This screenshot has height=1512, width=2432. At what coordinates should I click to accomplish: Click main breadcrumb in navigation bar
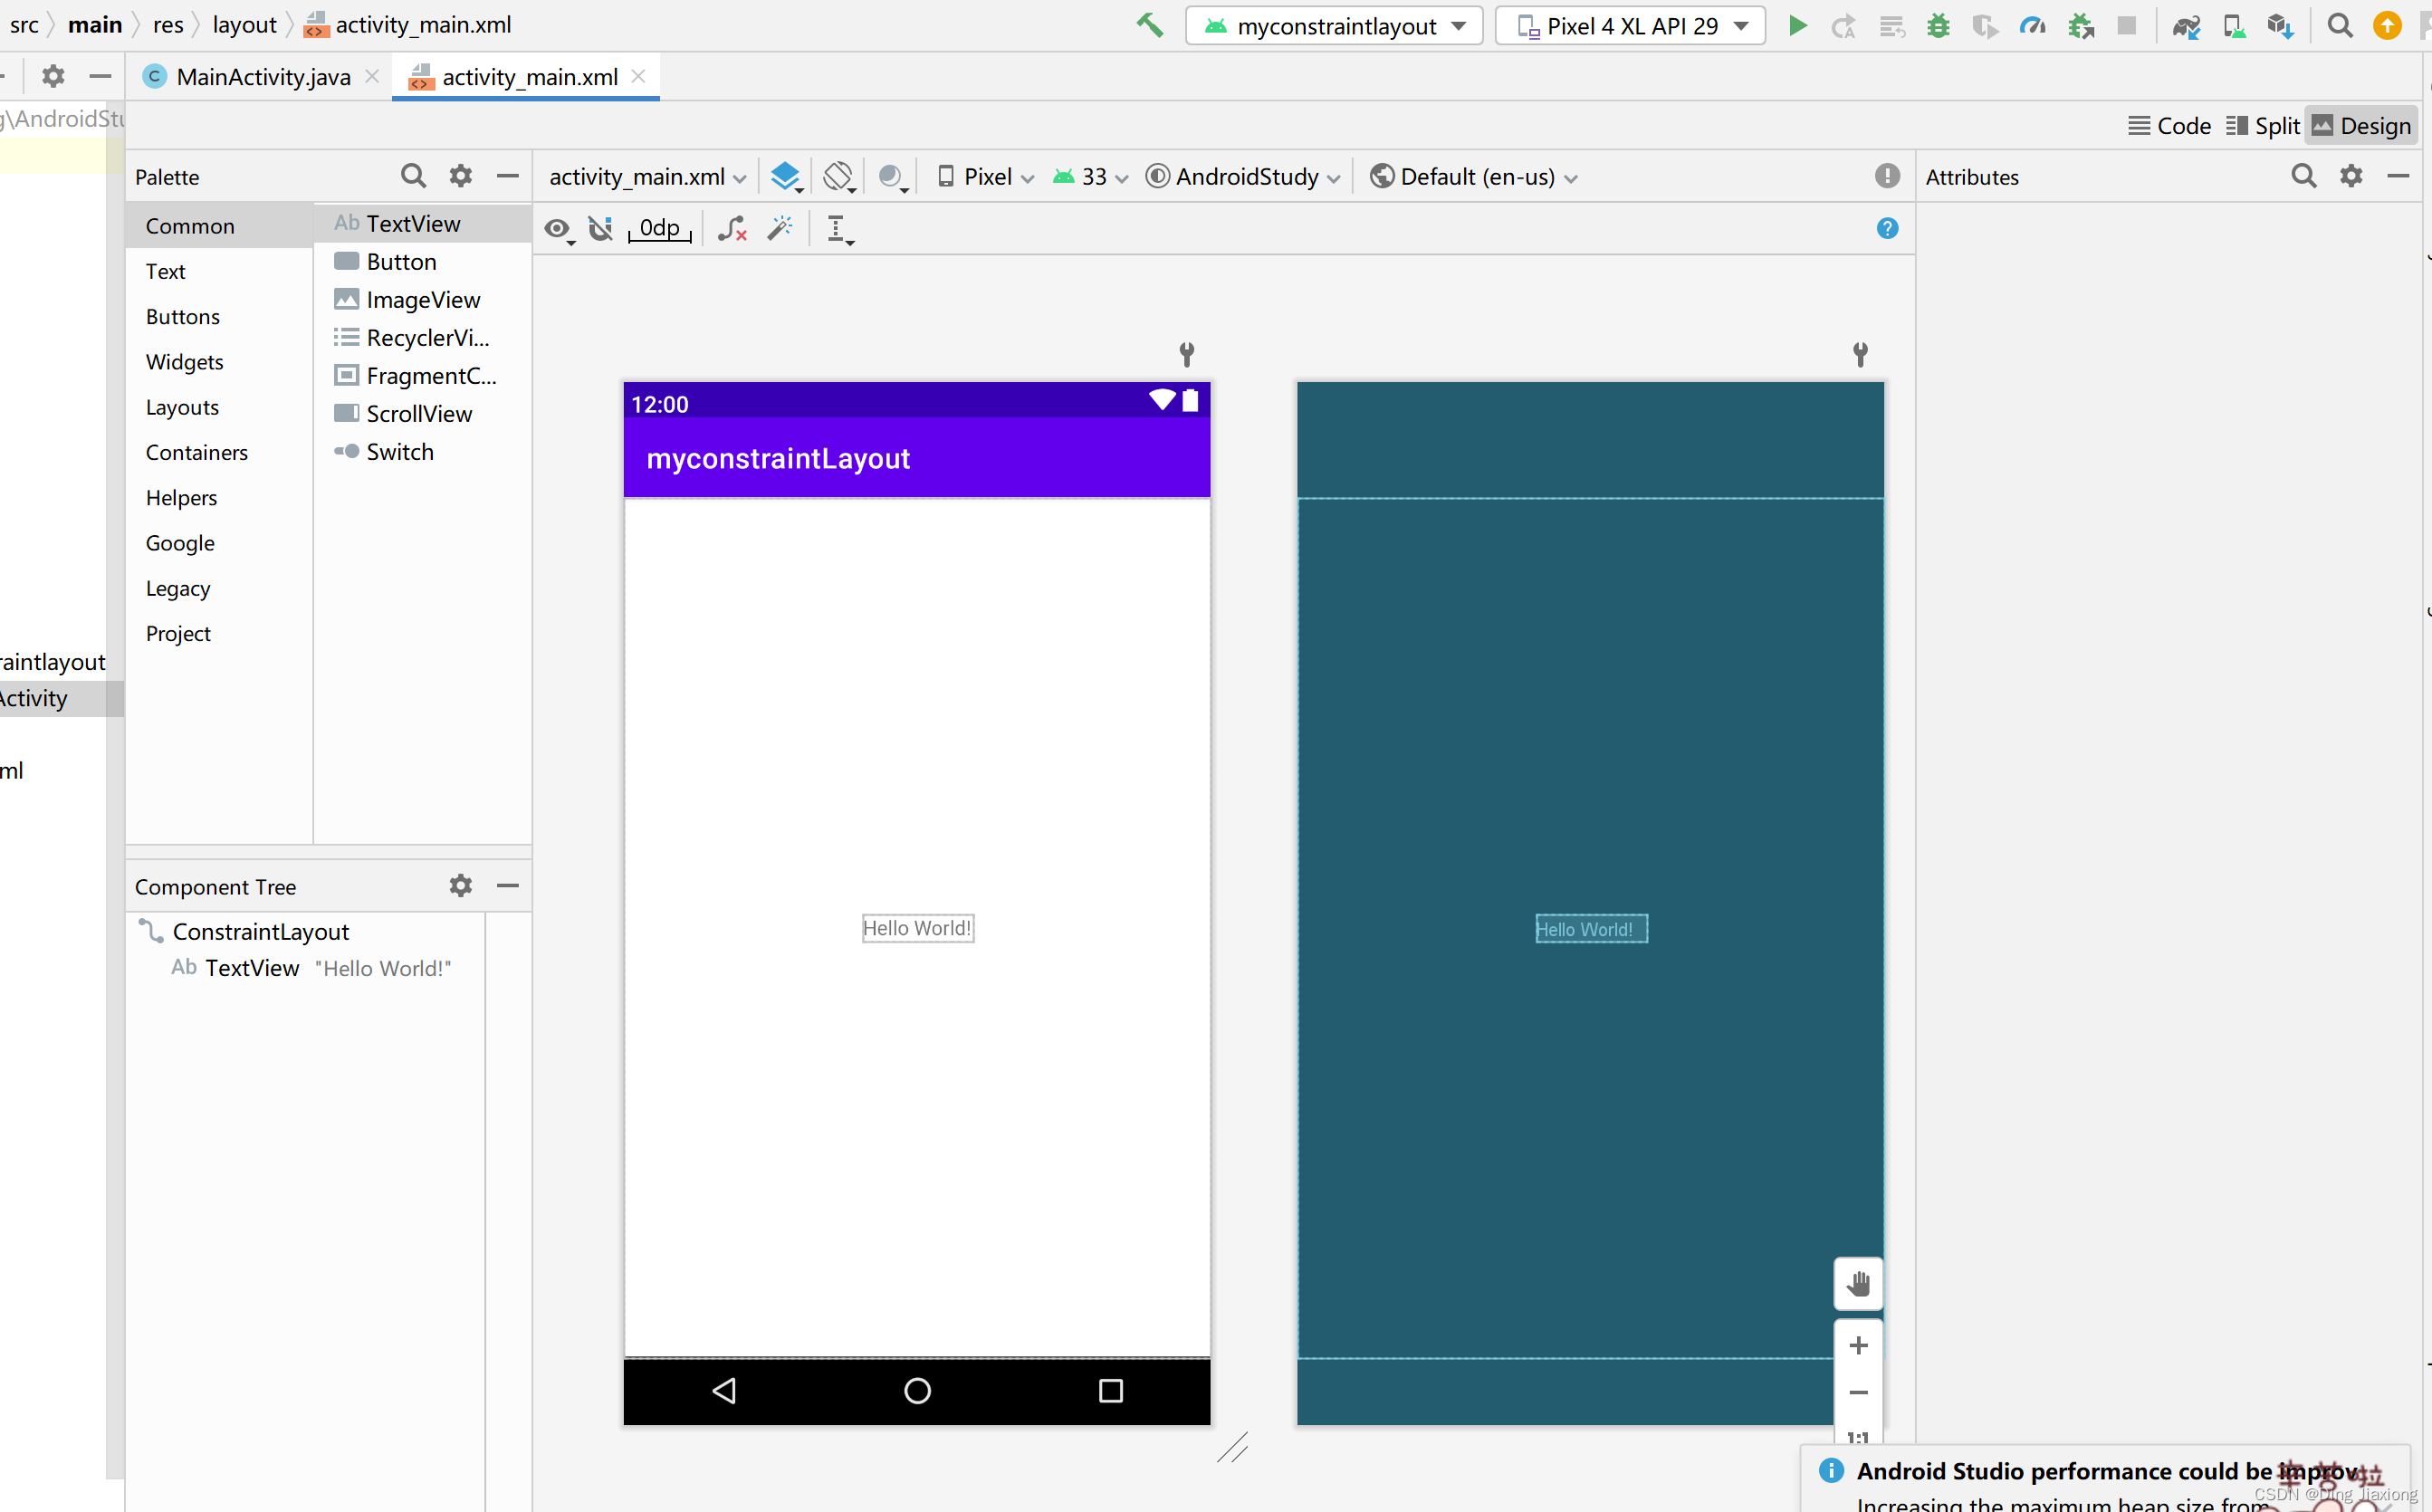click(x=95, y=25)
